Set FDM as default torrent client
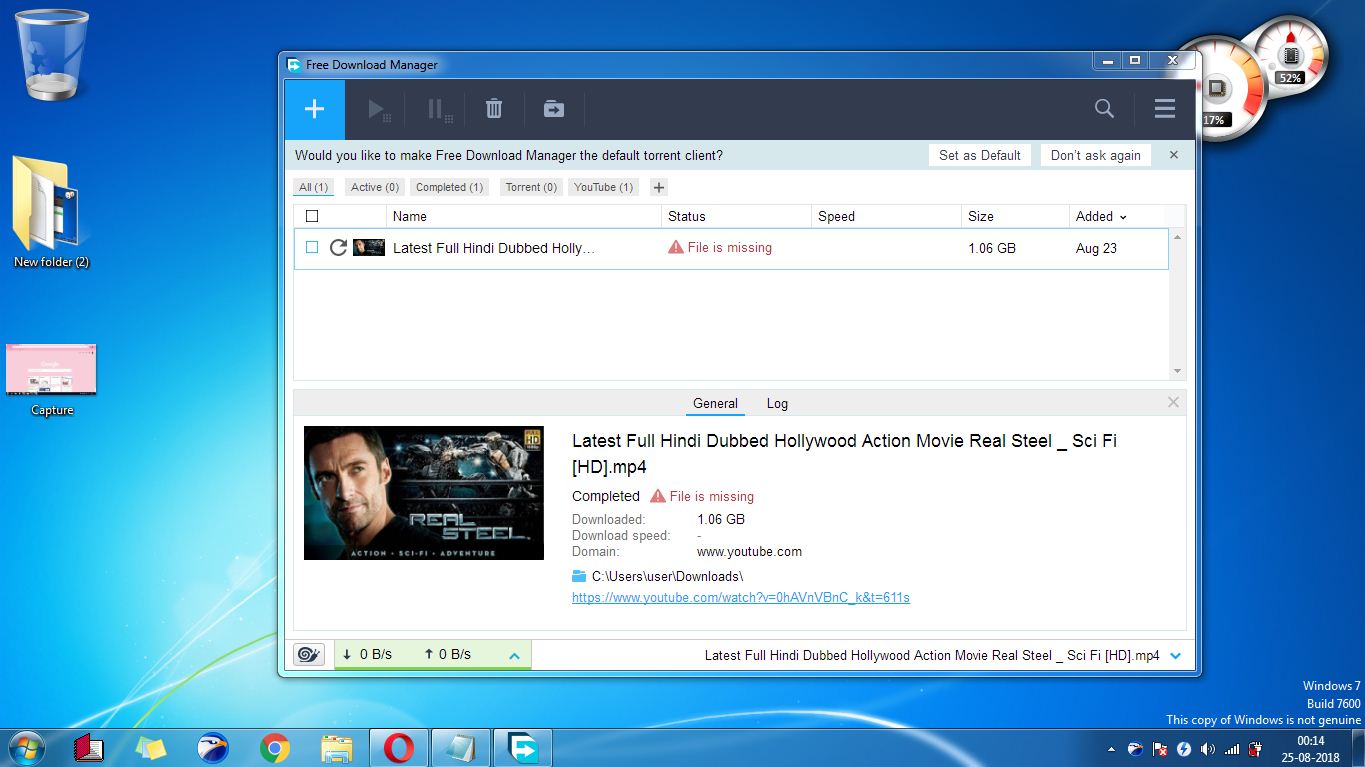Screen dimensions: 1365x767 coord(979,155)
